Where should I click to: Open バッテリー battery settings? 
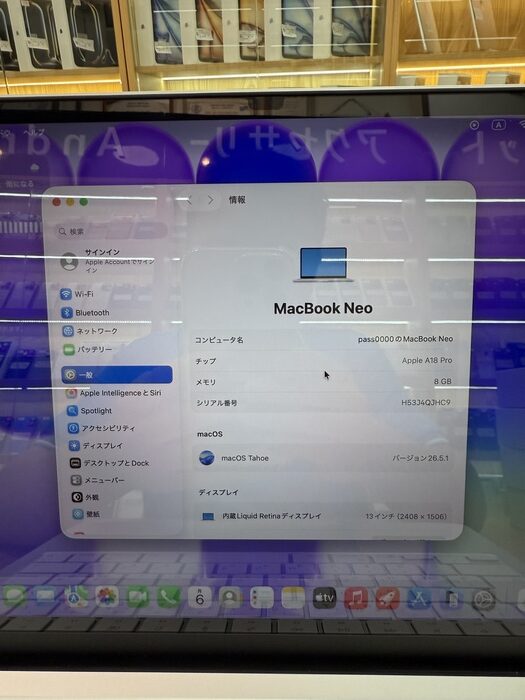(88, 349)
